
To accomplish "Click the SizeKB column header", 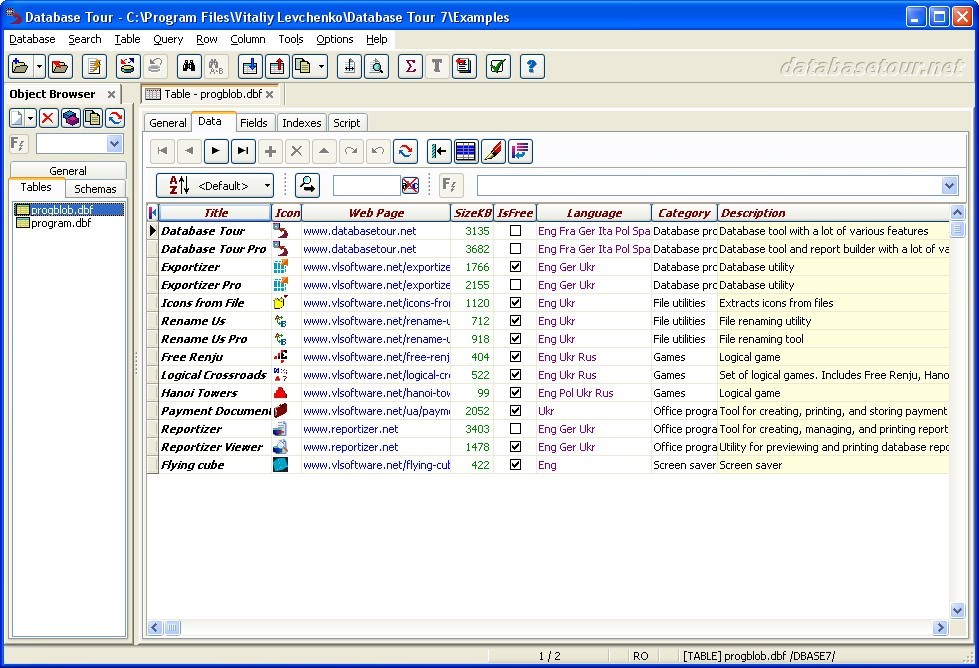I will pos(472,213).
